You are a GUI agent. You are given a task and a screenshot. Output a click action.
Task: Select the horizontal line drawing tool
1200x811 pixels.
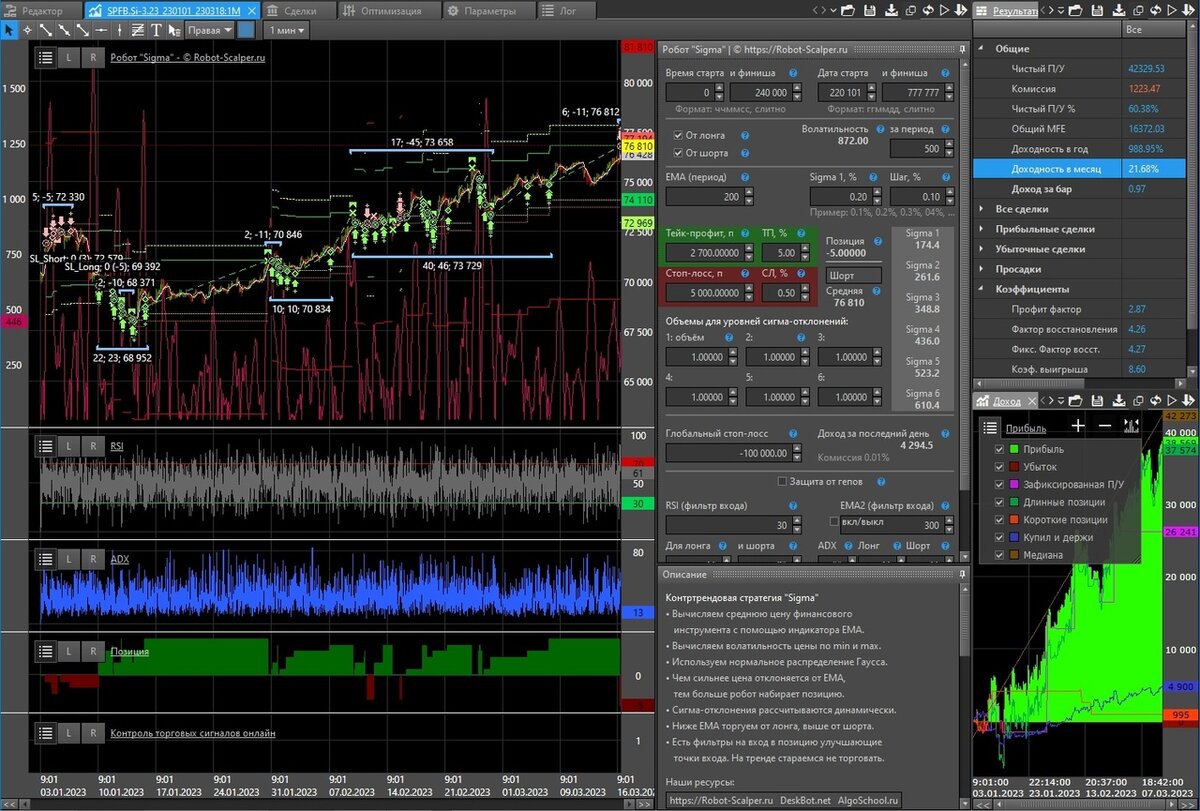tap(101, 30)
